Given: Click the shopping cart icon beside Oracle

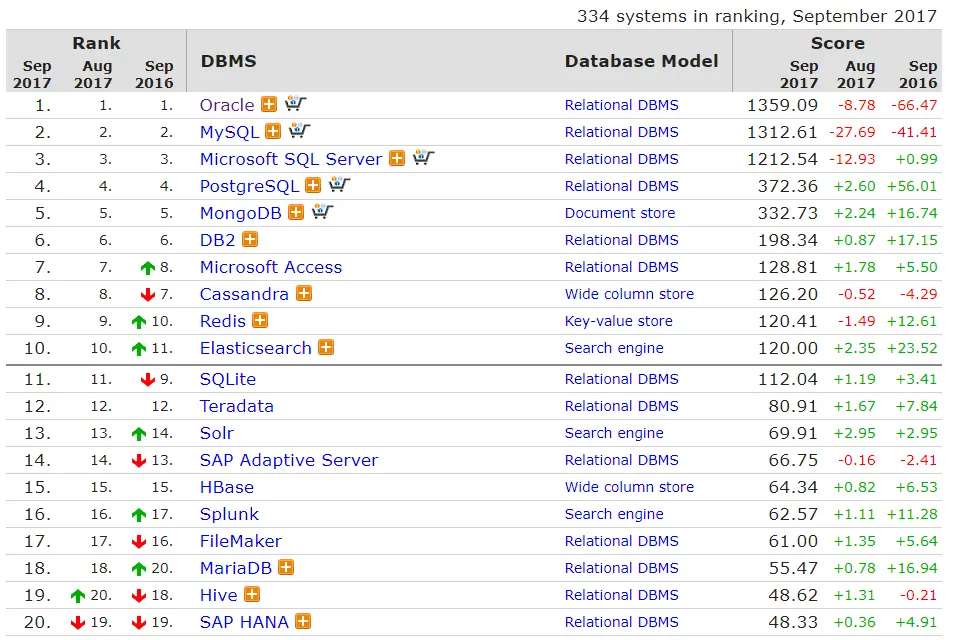Looking at the screenshot, I should pos(295,103).
